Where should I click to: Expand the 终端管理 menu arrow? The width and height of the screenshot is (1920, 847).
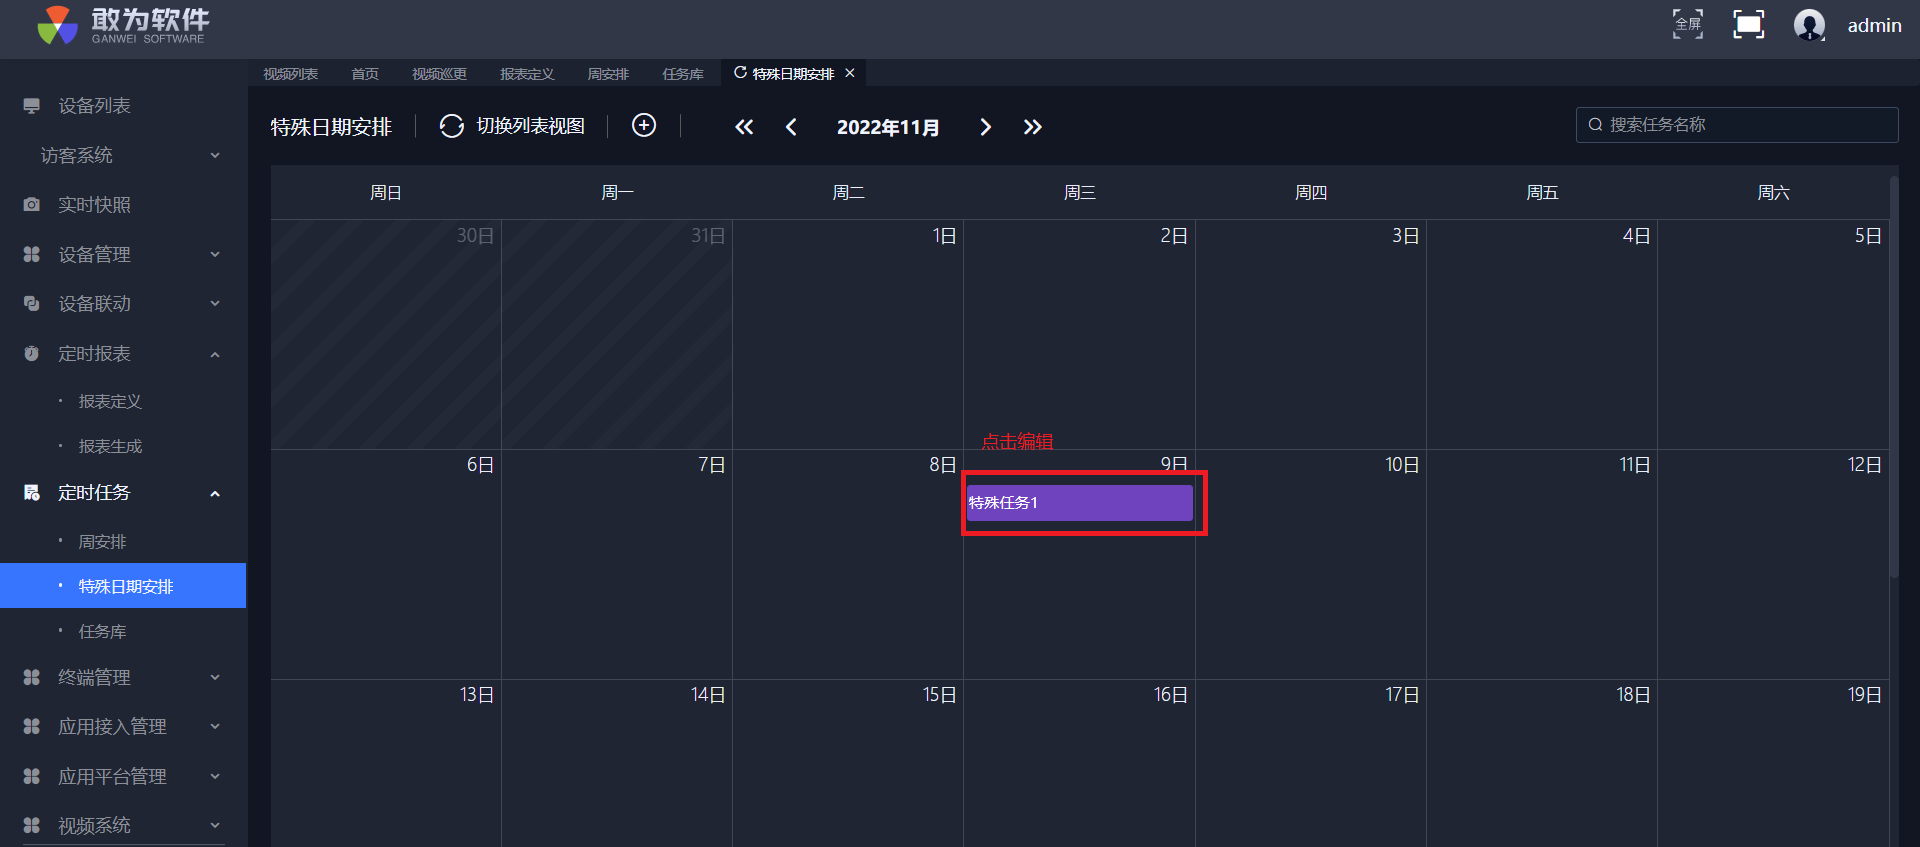[215, 678]
